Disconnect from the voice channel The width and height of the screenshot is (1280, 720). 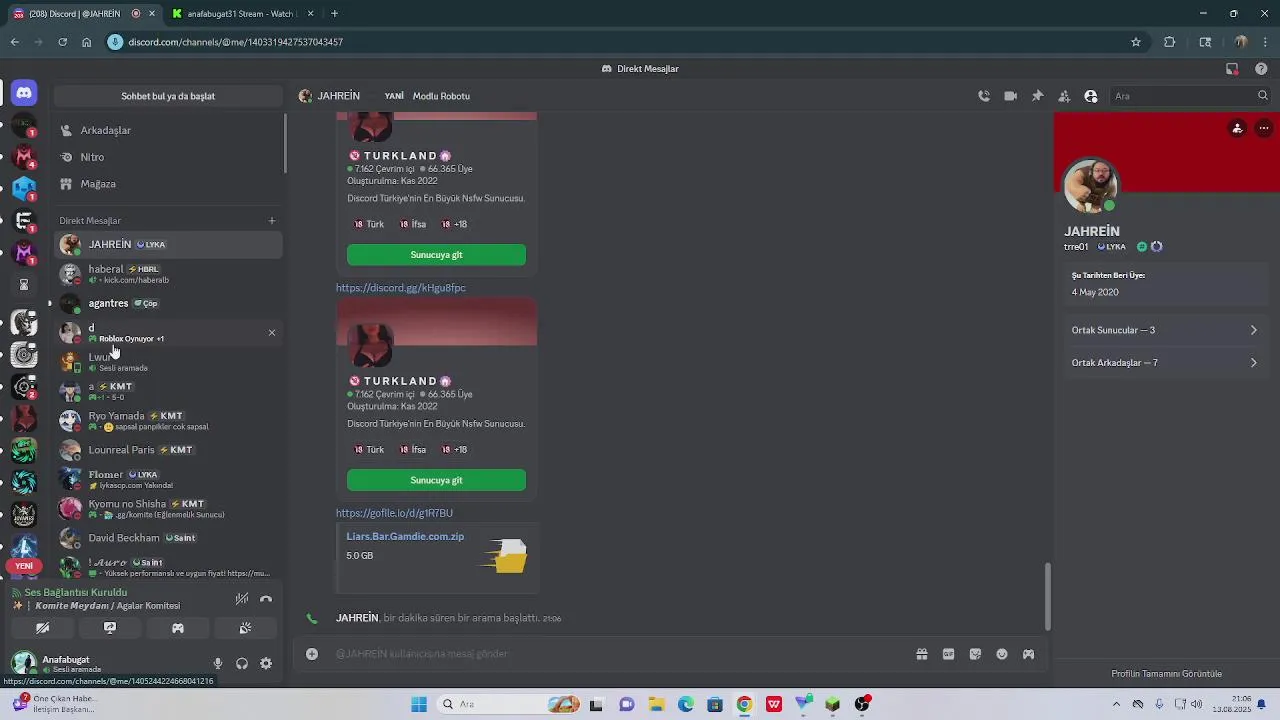pos(266,599)
